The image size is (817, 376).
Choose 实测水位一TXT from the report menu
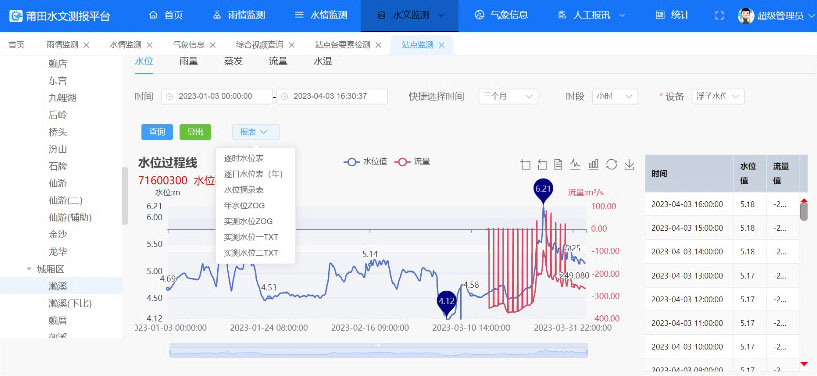pos(251,237)
